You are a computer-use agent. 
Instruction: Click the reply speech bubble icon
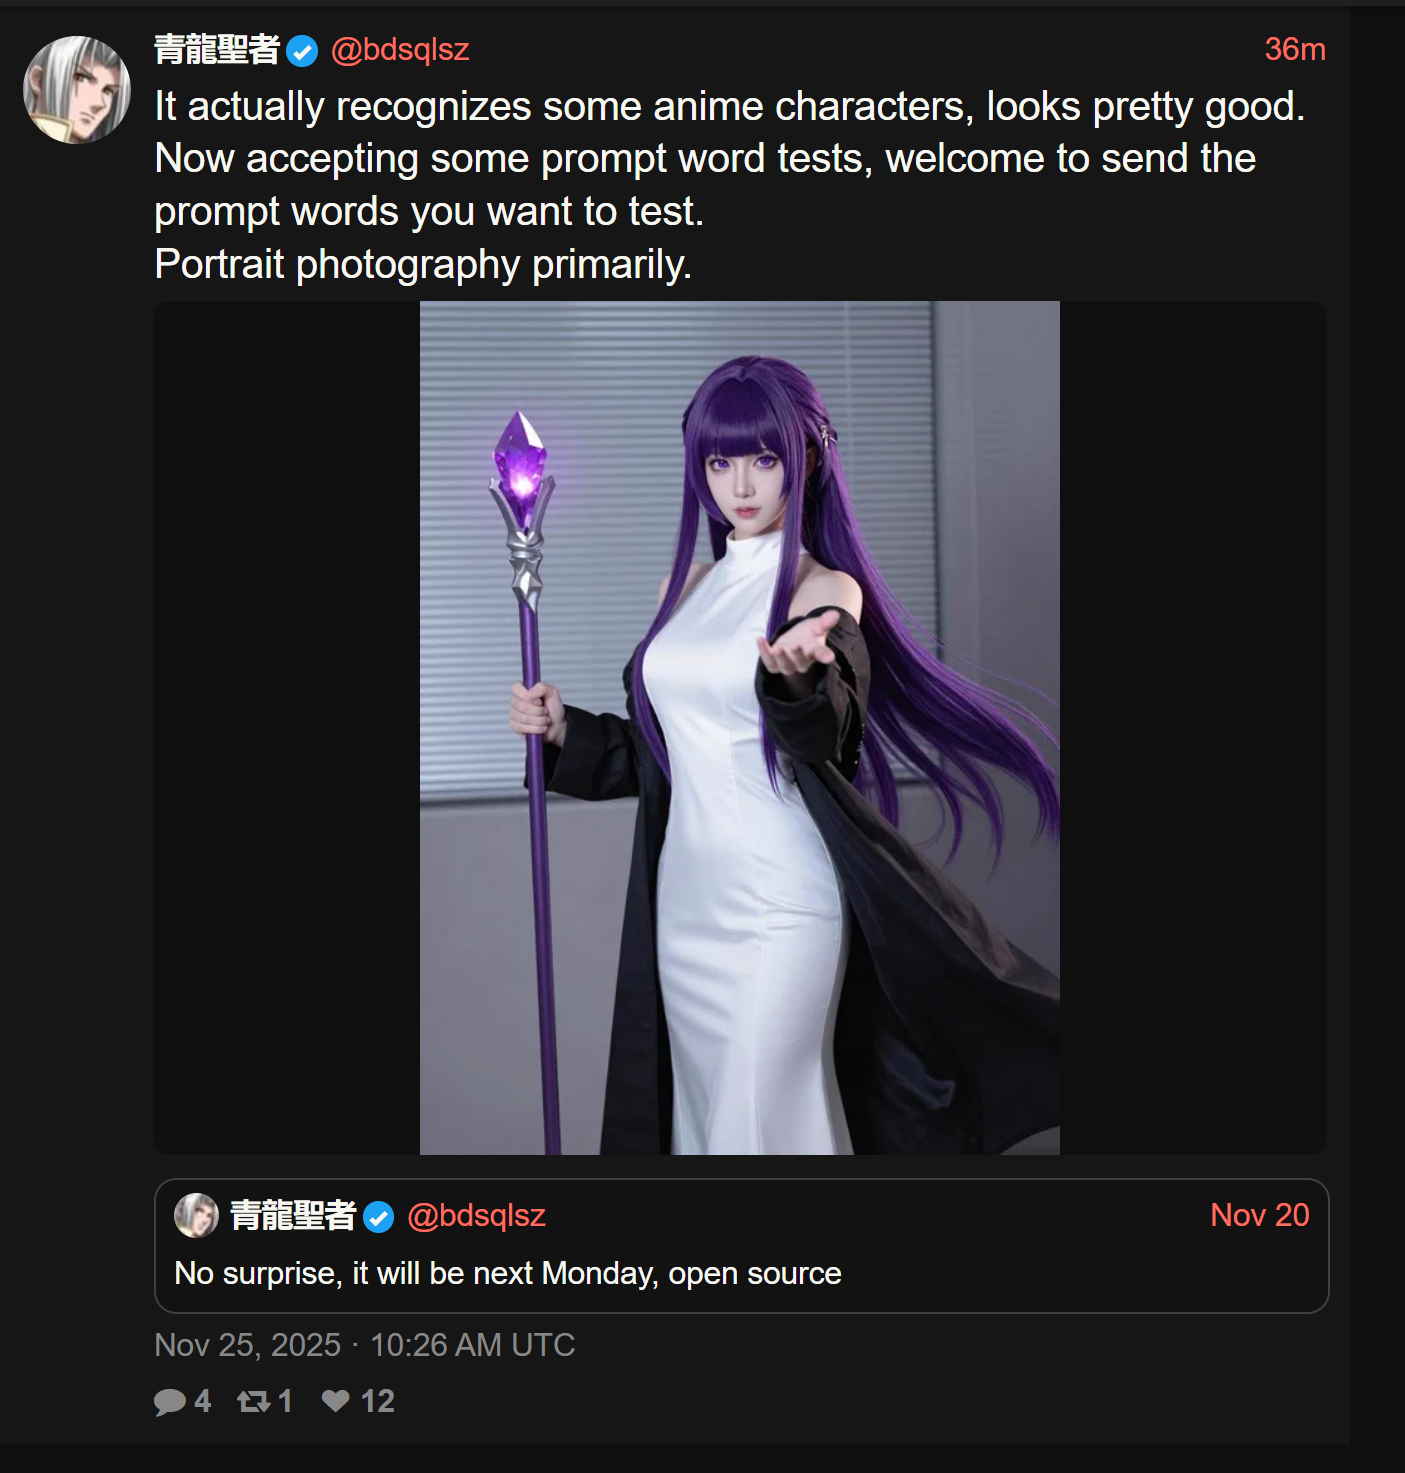[169, 1402]
